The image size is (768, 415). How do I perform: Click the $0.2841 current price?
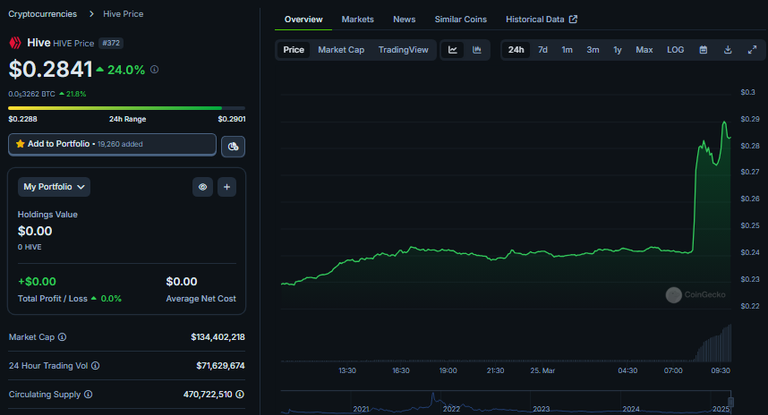click(50, 69)
